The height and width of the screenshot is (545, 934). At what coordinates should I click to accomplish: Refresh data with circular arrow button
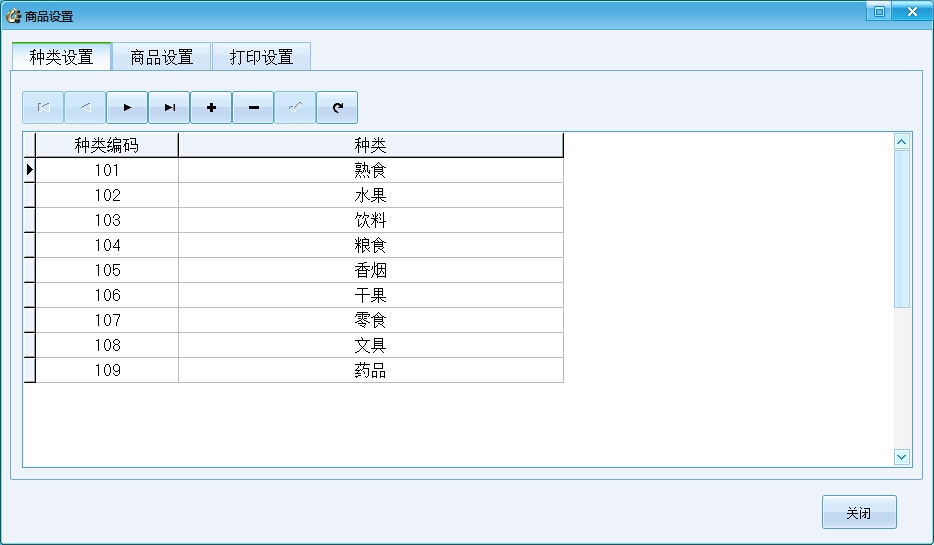click(x=337, y=107)
